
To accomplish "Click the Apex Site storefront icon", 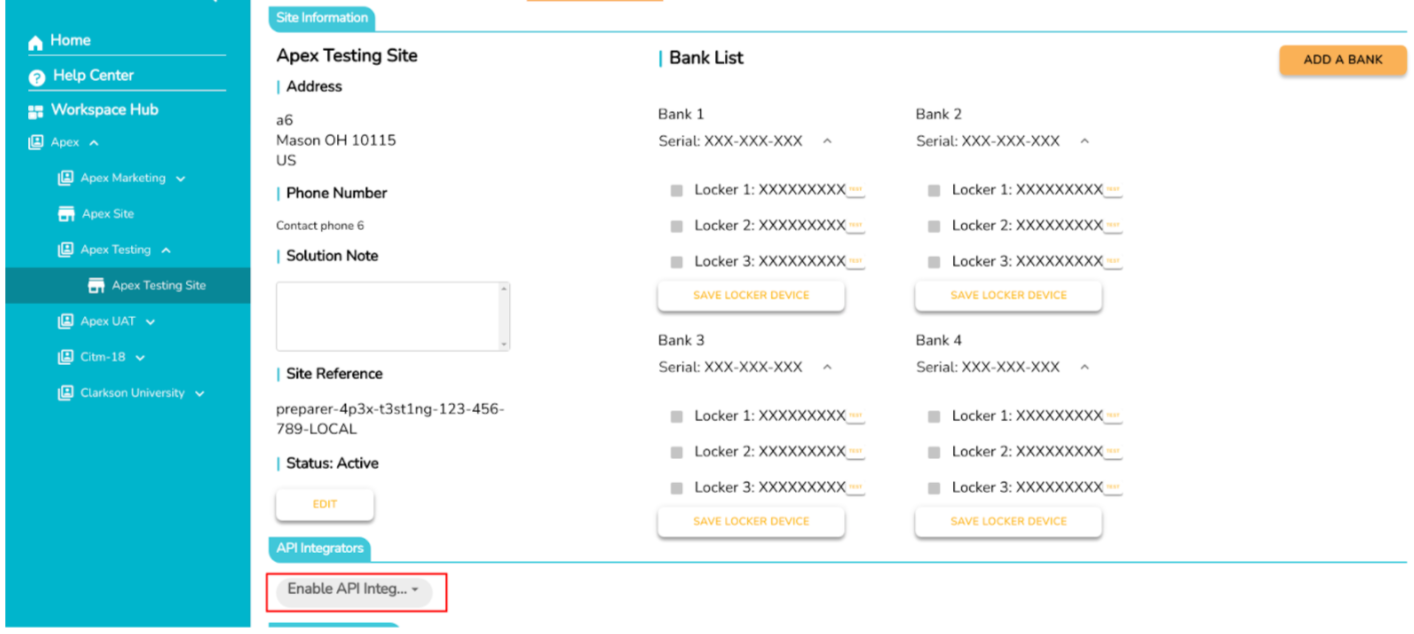I will point(67,214).
